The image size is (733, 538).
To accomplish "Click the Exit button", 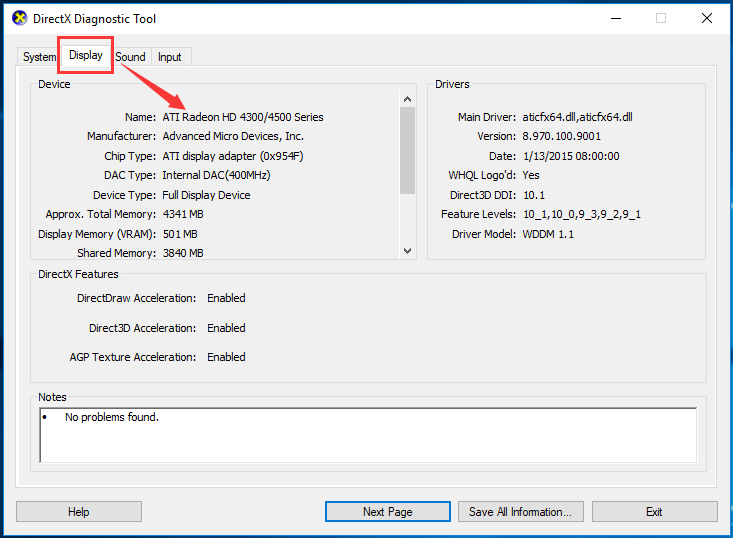I will click(654, 512).
